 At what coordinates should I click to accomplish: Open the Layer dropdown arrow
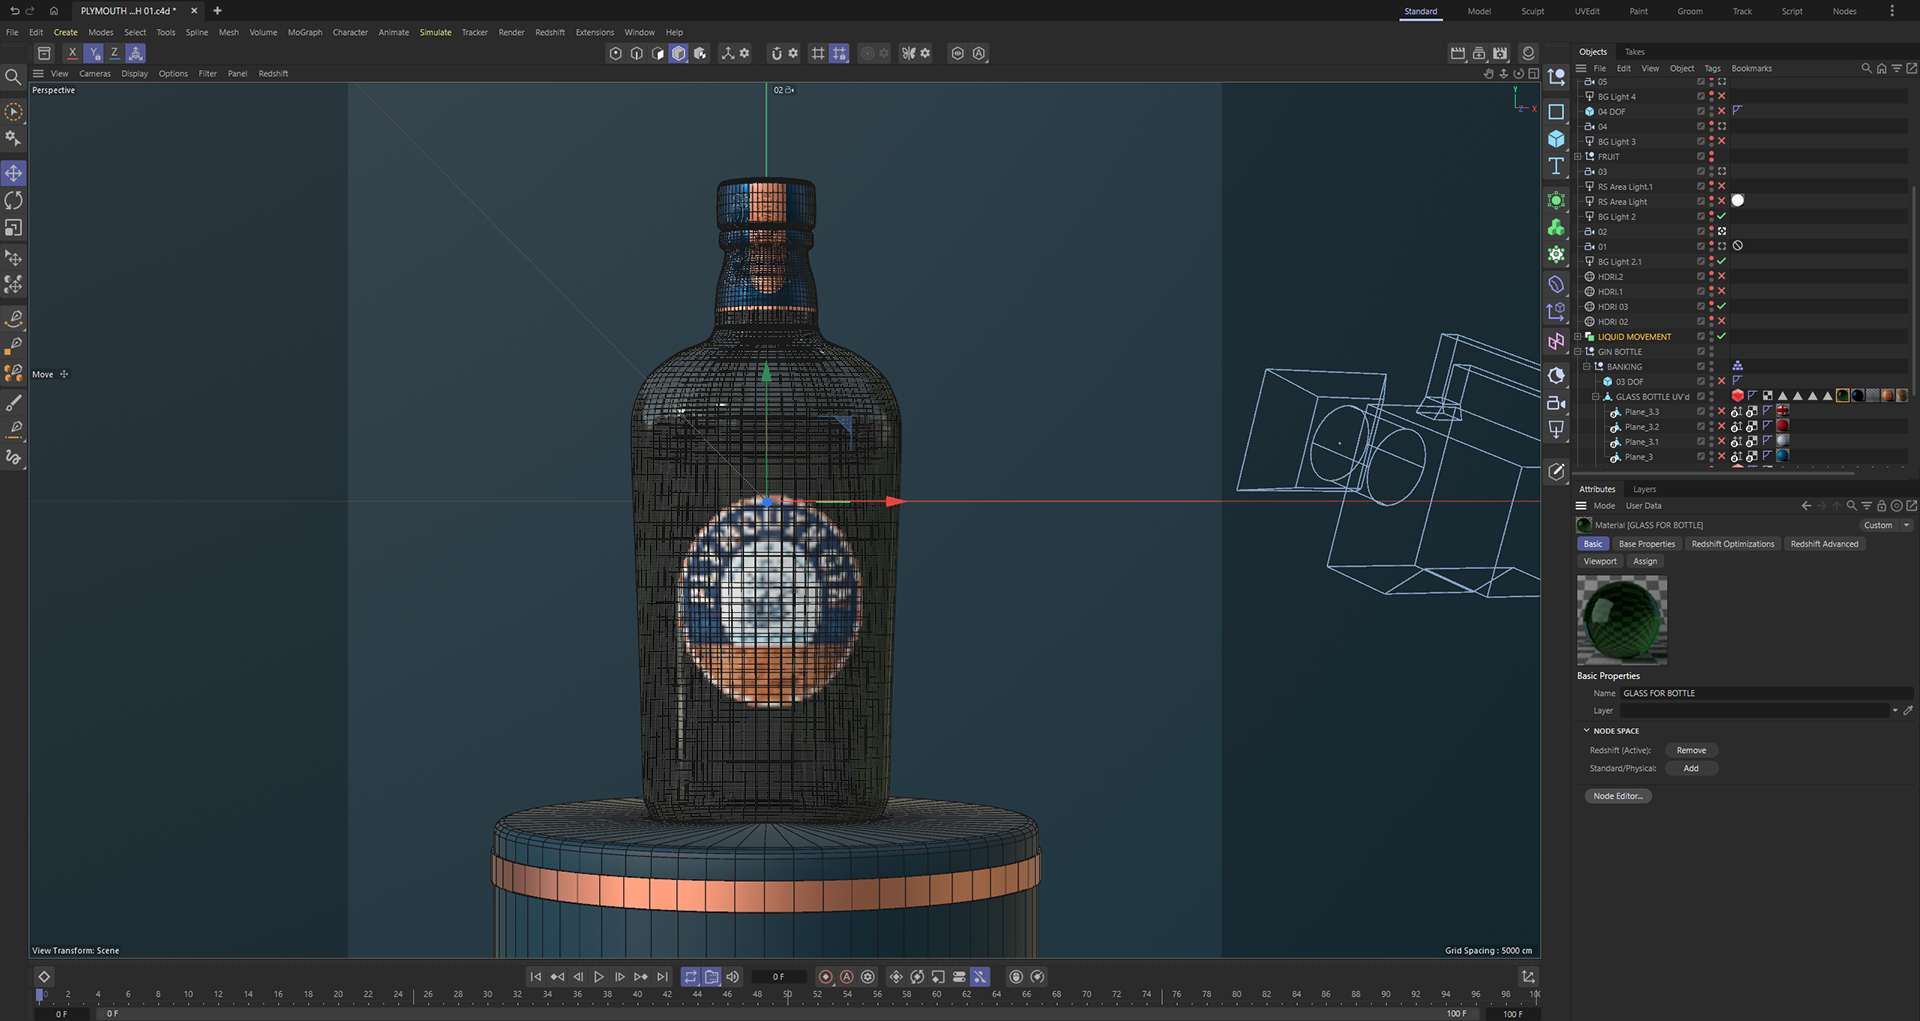coord(1895,711)
